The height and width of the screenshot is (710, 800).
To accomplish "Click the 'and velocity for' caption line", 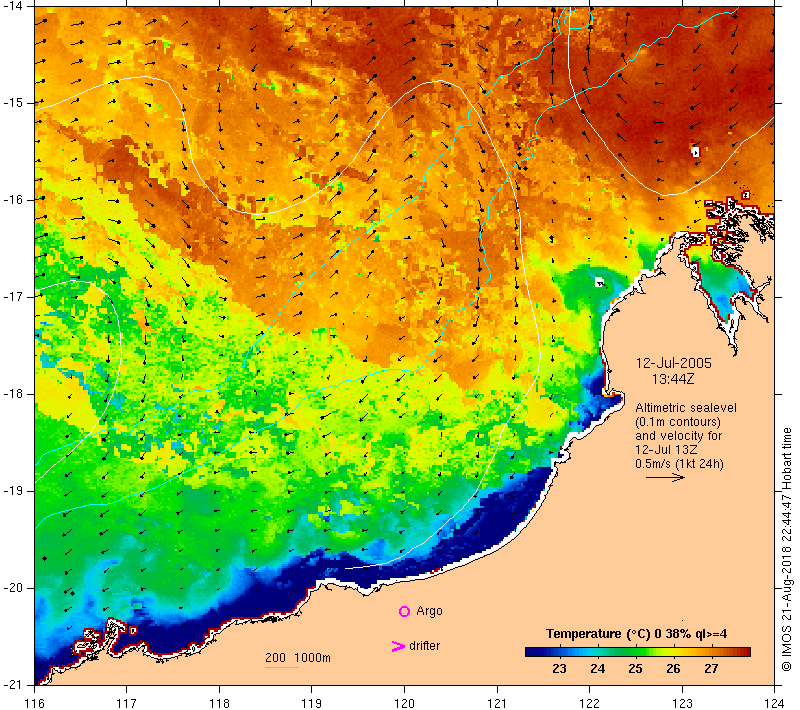I will click(679, 436).
